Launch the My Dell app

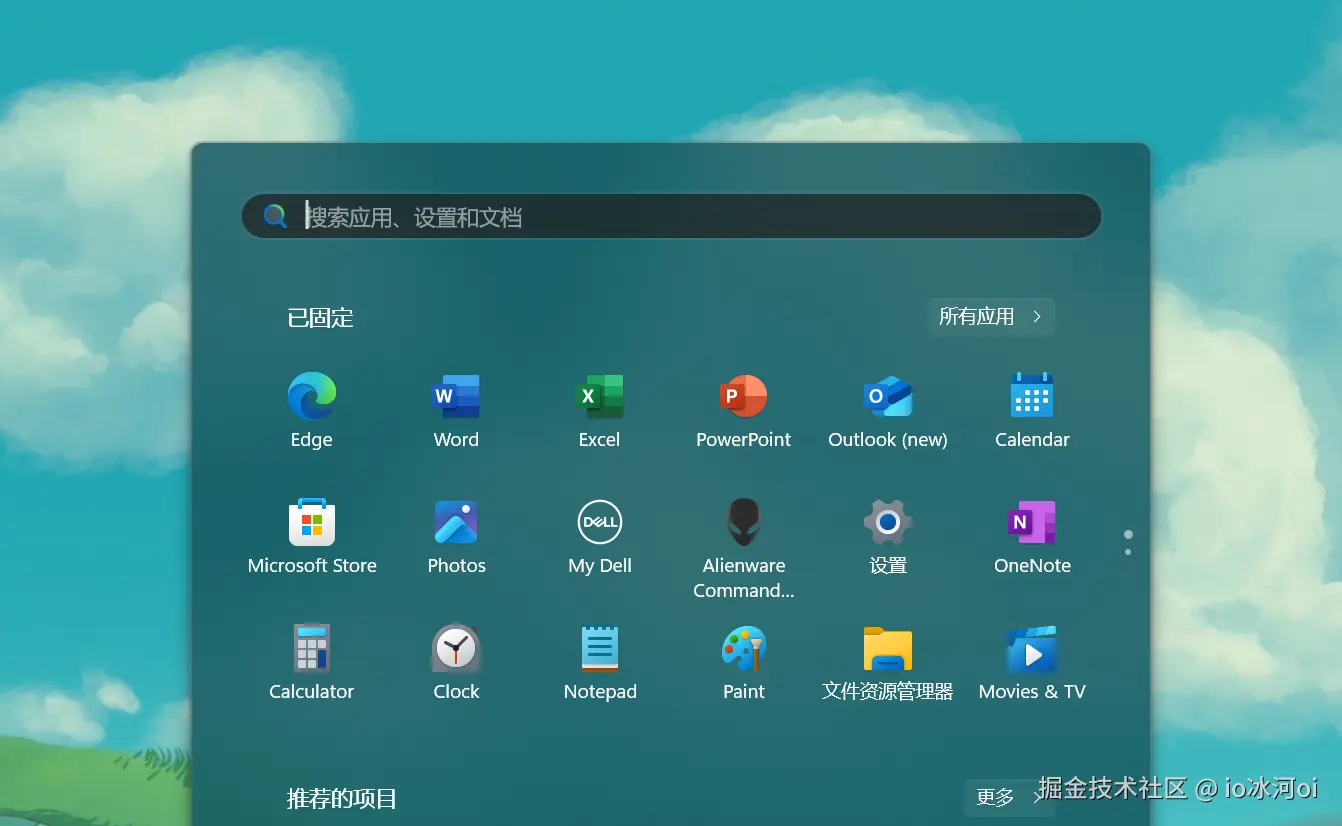600,522
